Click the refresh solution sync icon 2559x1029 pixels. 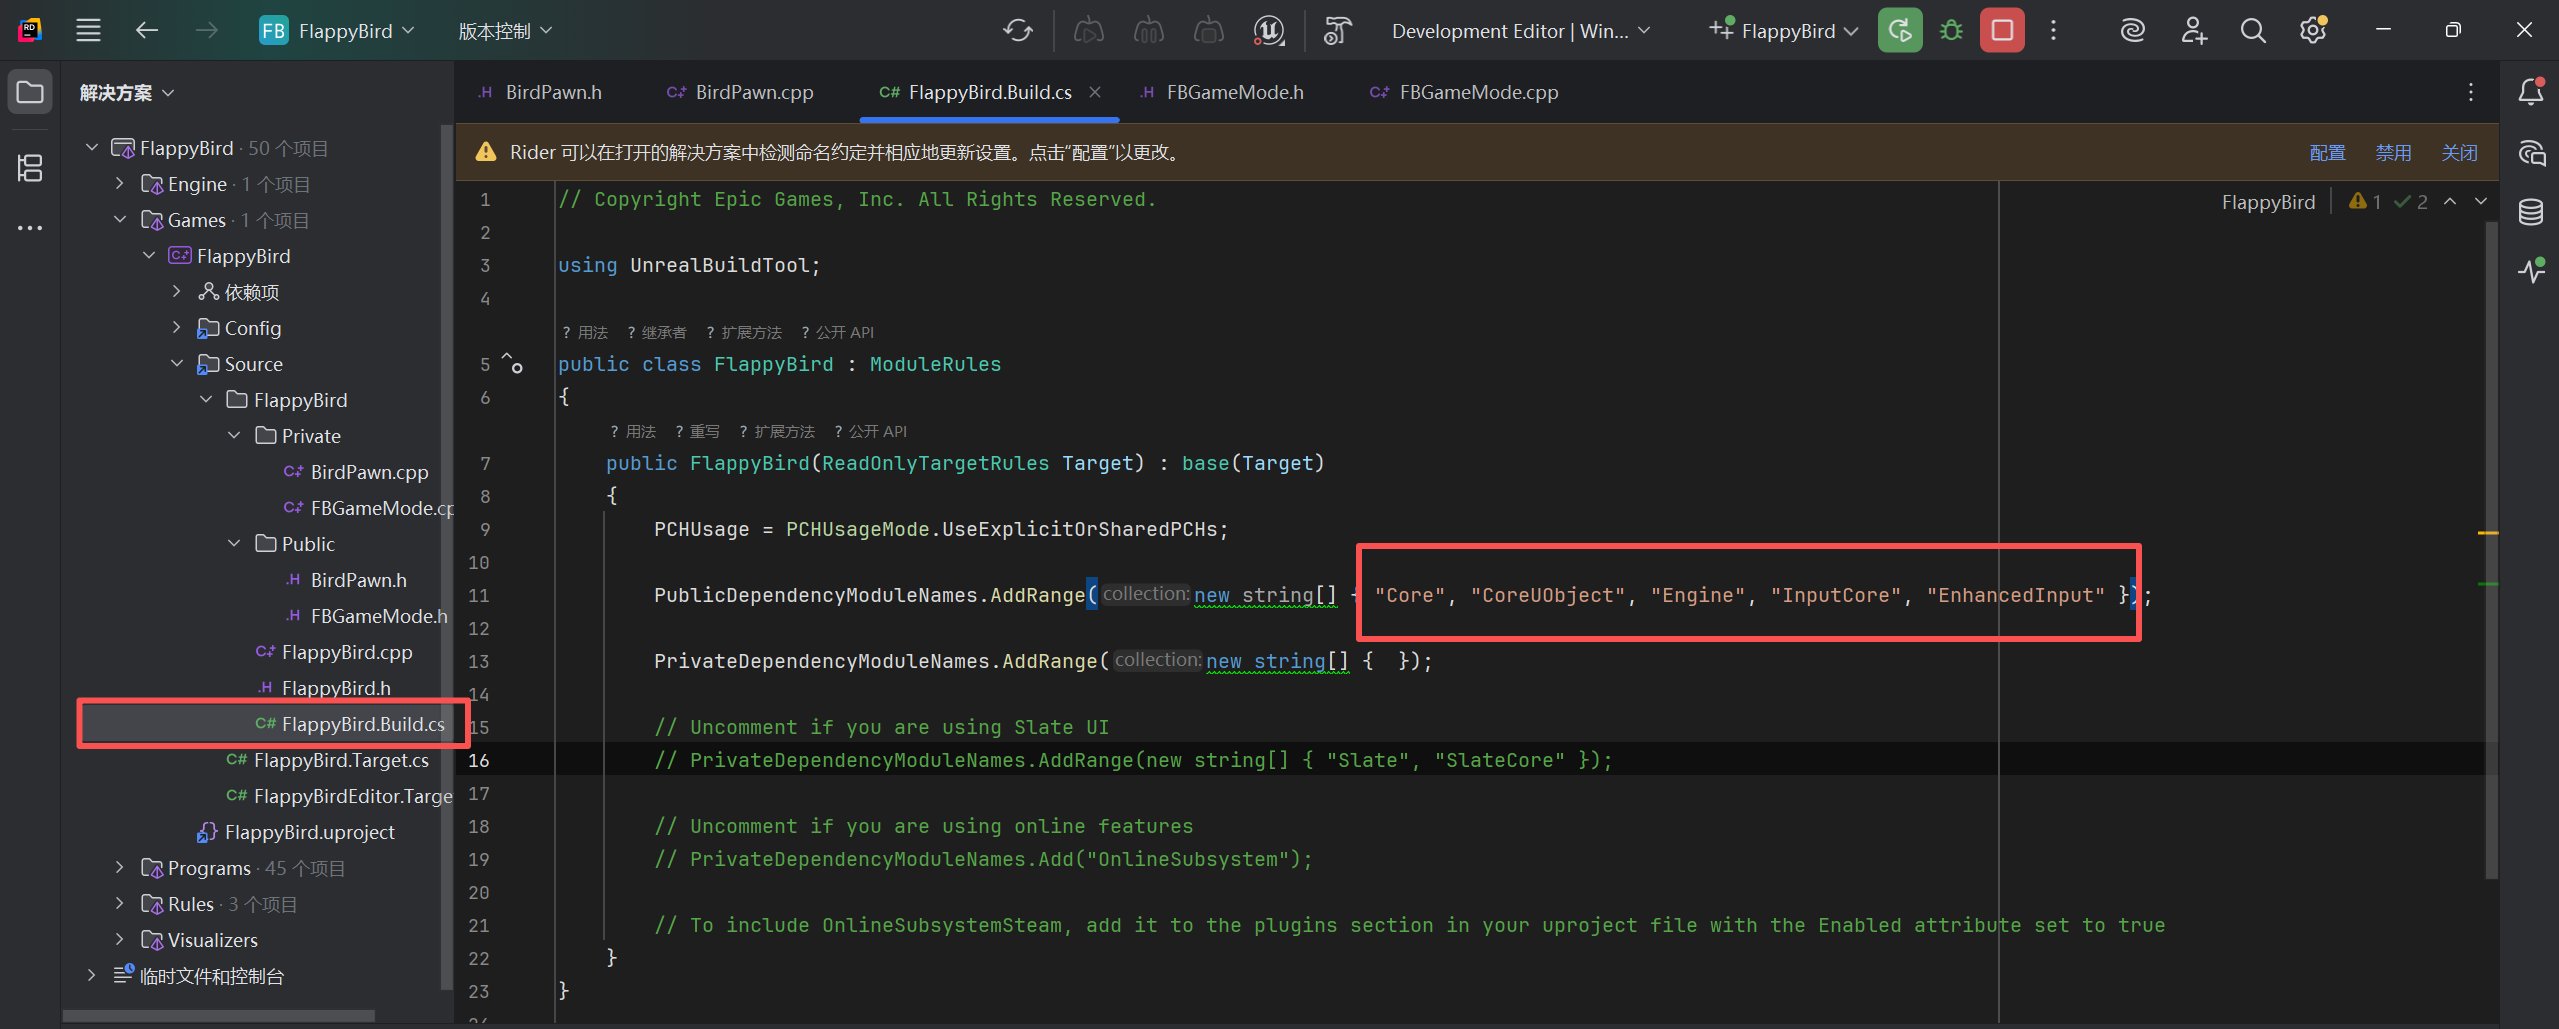(x=1018, y=31)
